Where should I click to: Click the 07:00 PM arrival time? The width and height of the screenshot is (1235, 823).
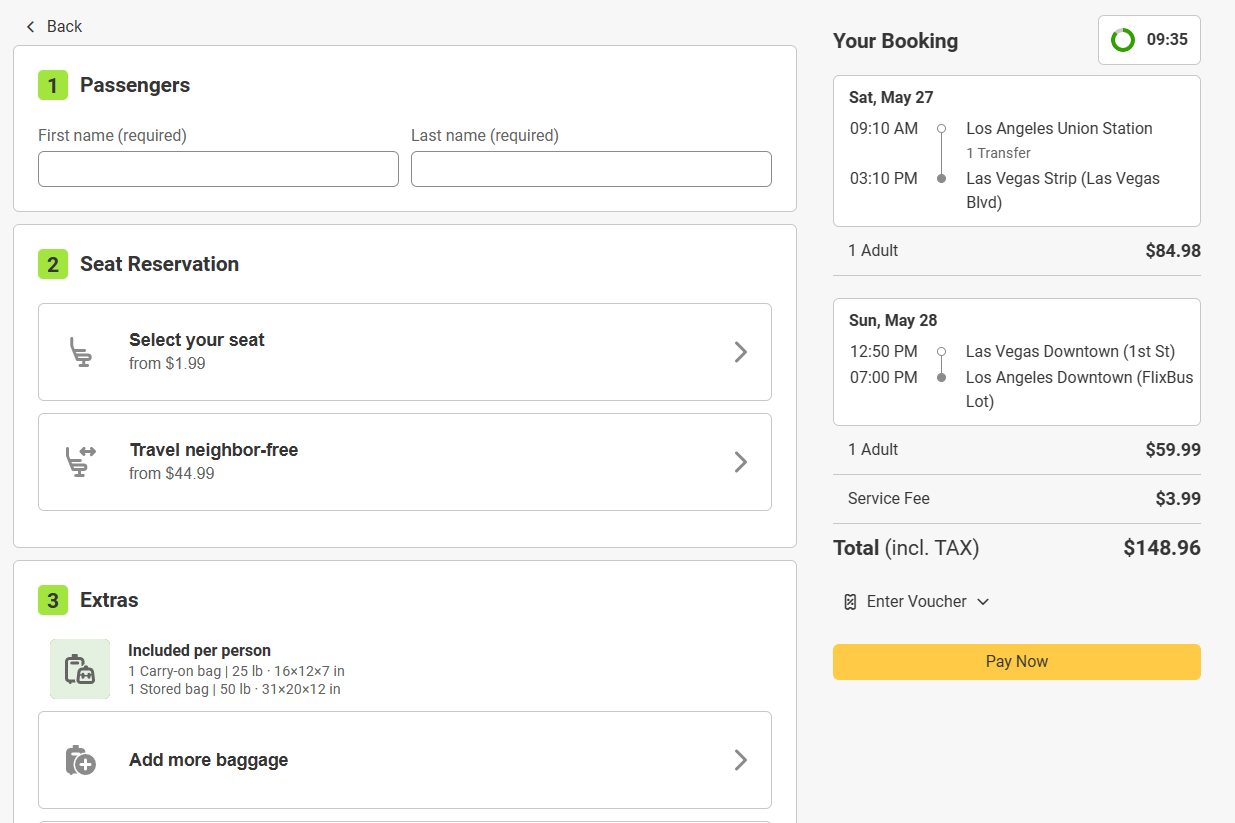tap(884, 378)
